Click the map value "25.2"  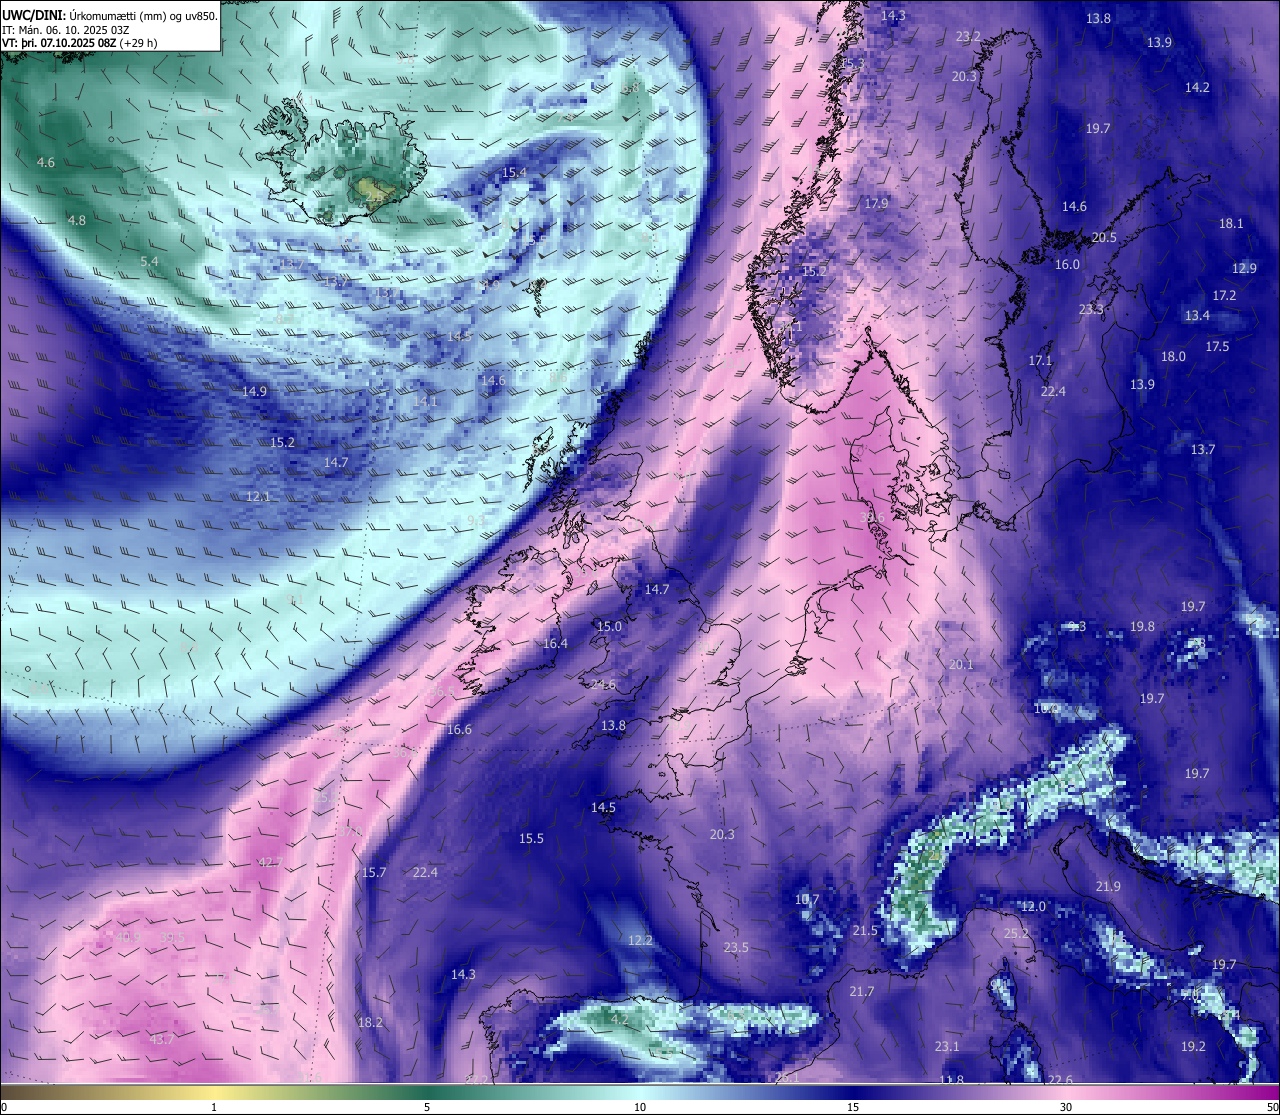tap(1016, 933)
